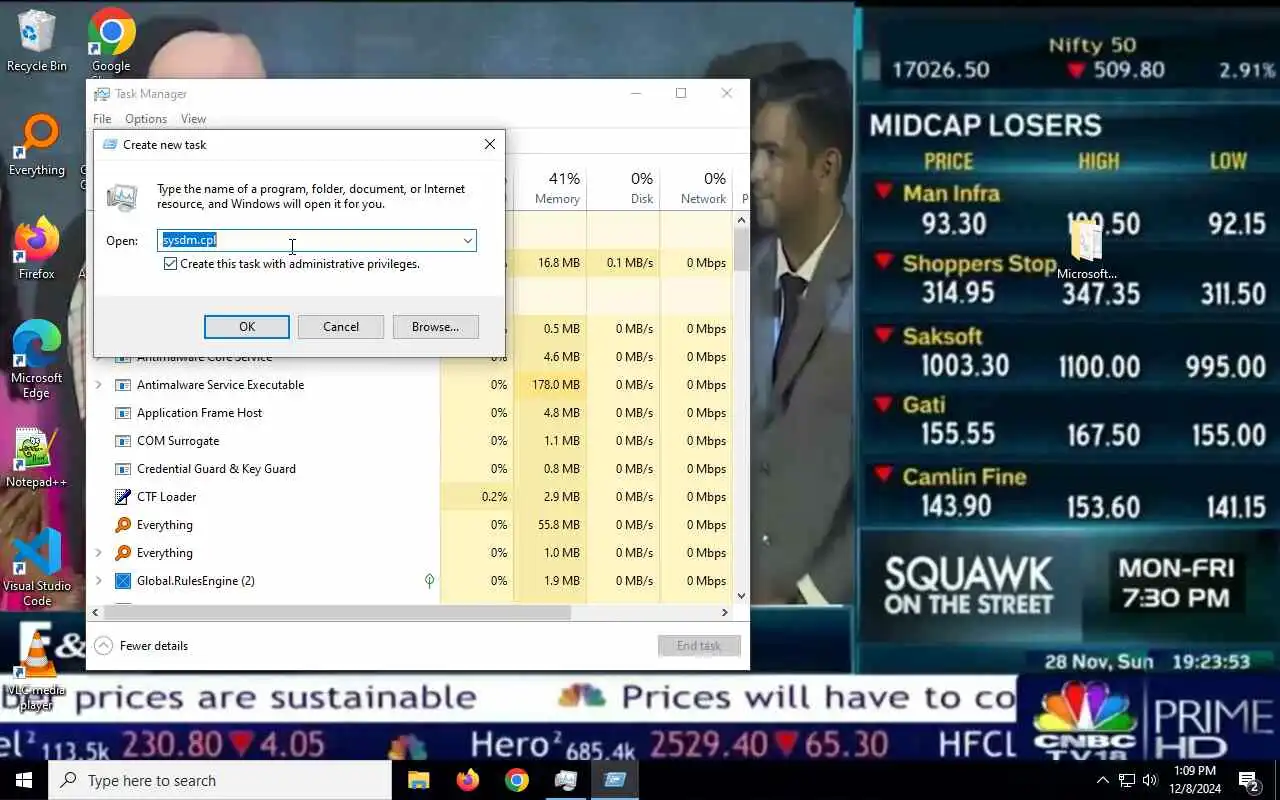Screen dimensions: 1280x800
Task: Select the CTF Loader process name
Action: coord(167,497)
